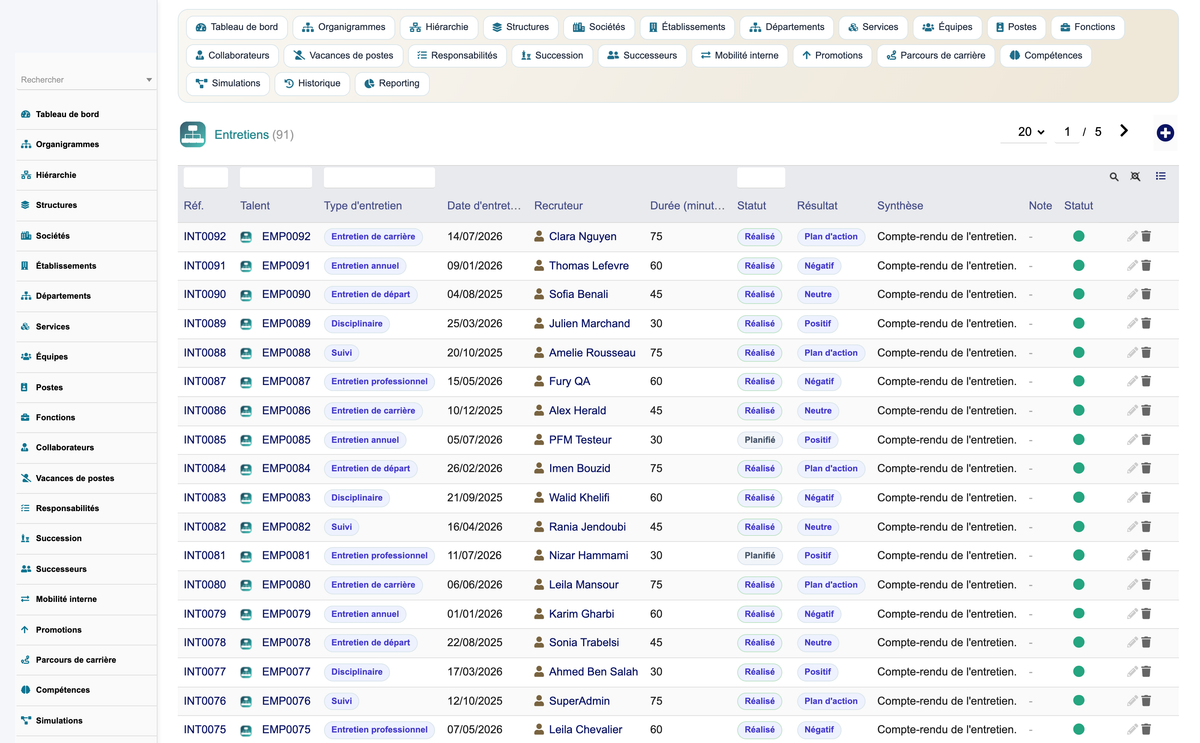Edit row INT0078 with pencil icon
This screenshot has width=1200, height=743.
point(1132,643)
